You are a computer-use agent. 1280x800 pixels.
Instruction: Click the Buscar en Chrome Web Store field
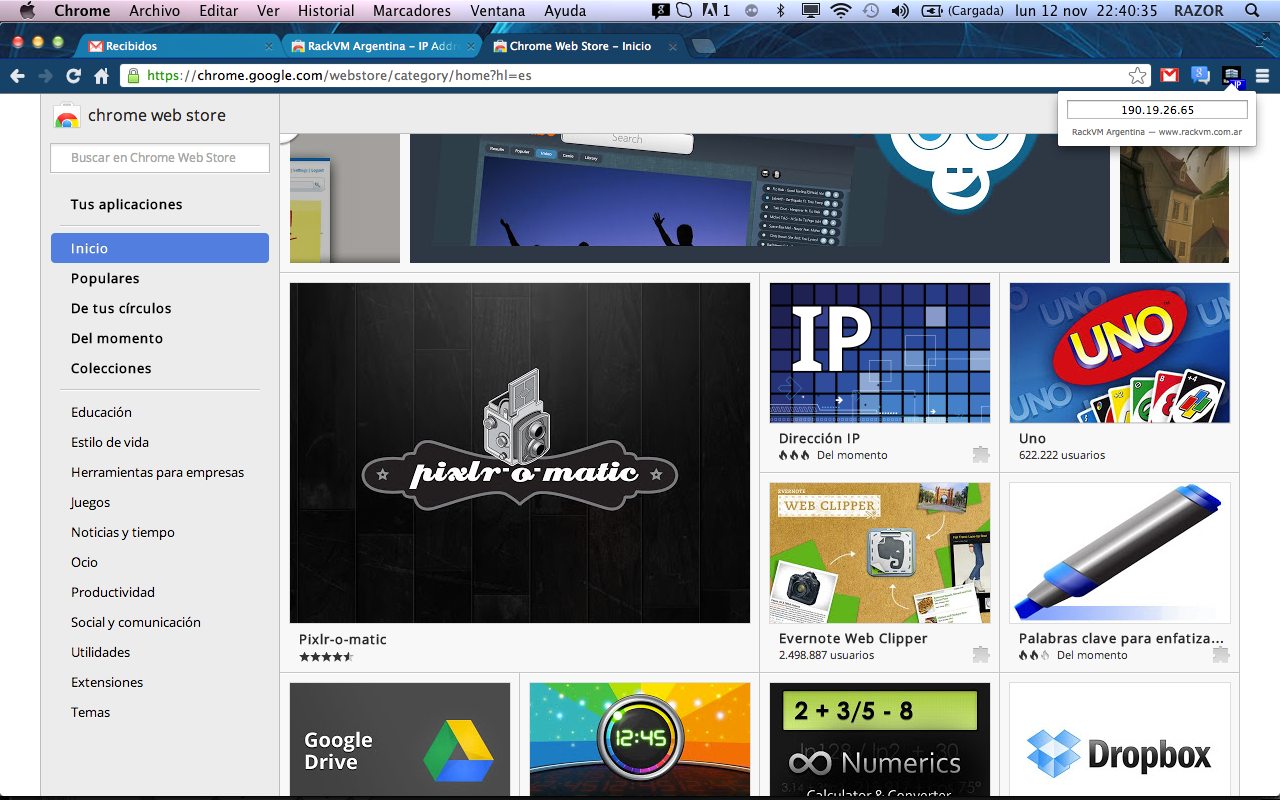pos(160,157)
